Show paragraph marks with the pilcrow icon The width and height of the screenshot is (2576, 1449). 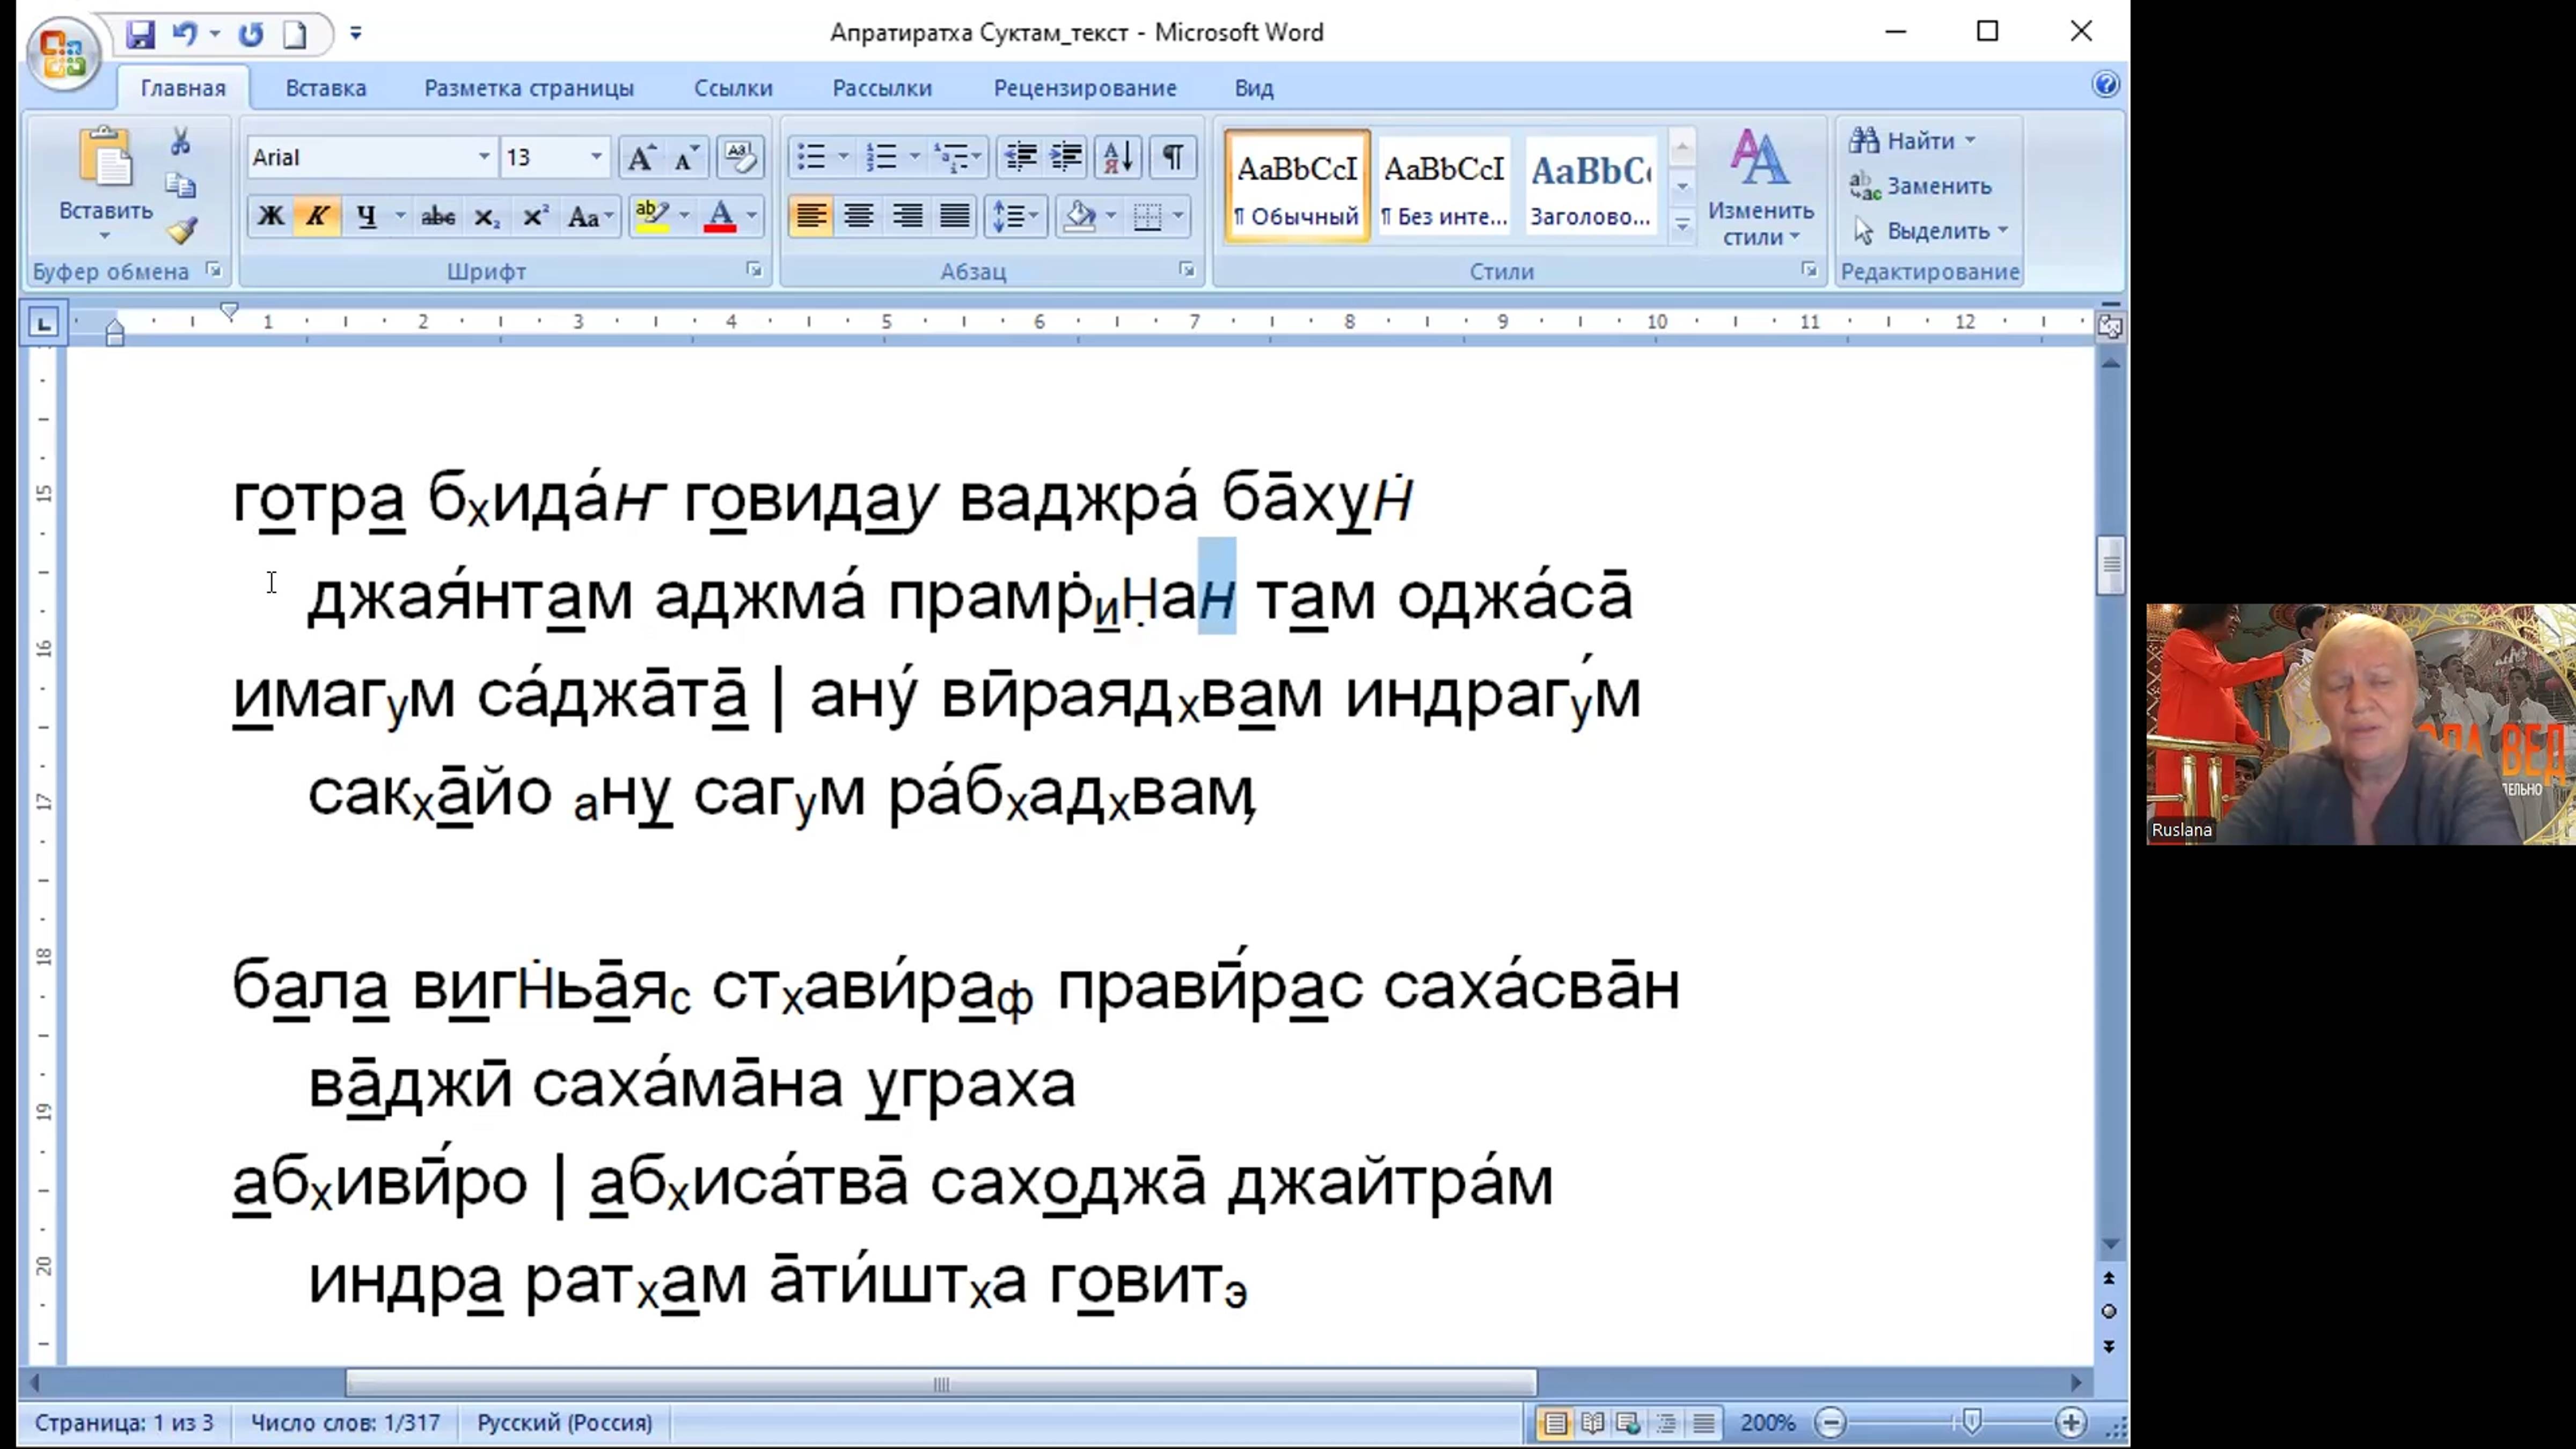(1173, 157)
